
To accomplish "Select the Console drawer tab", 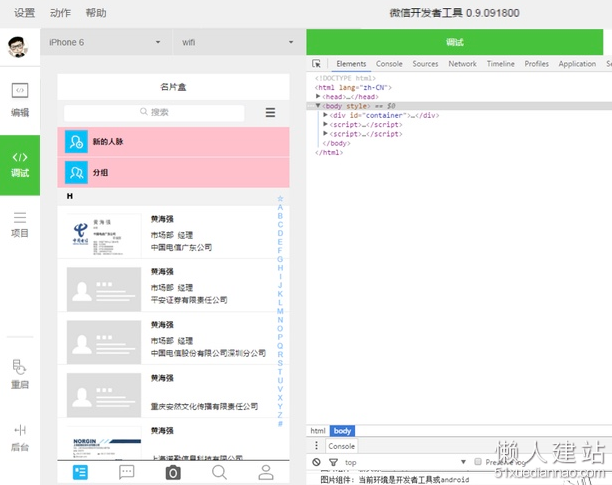I will (342, 446).
